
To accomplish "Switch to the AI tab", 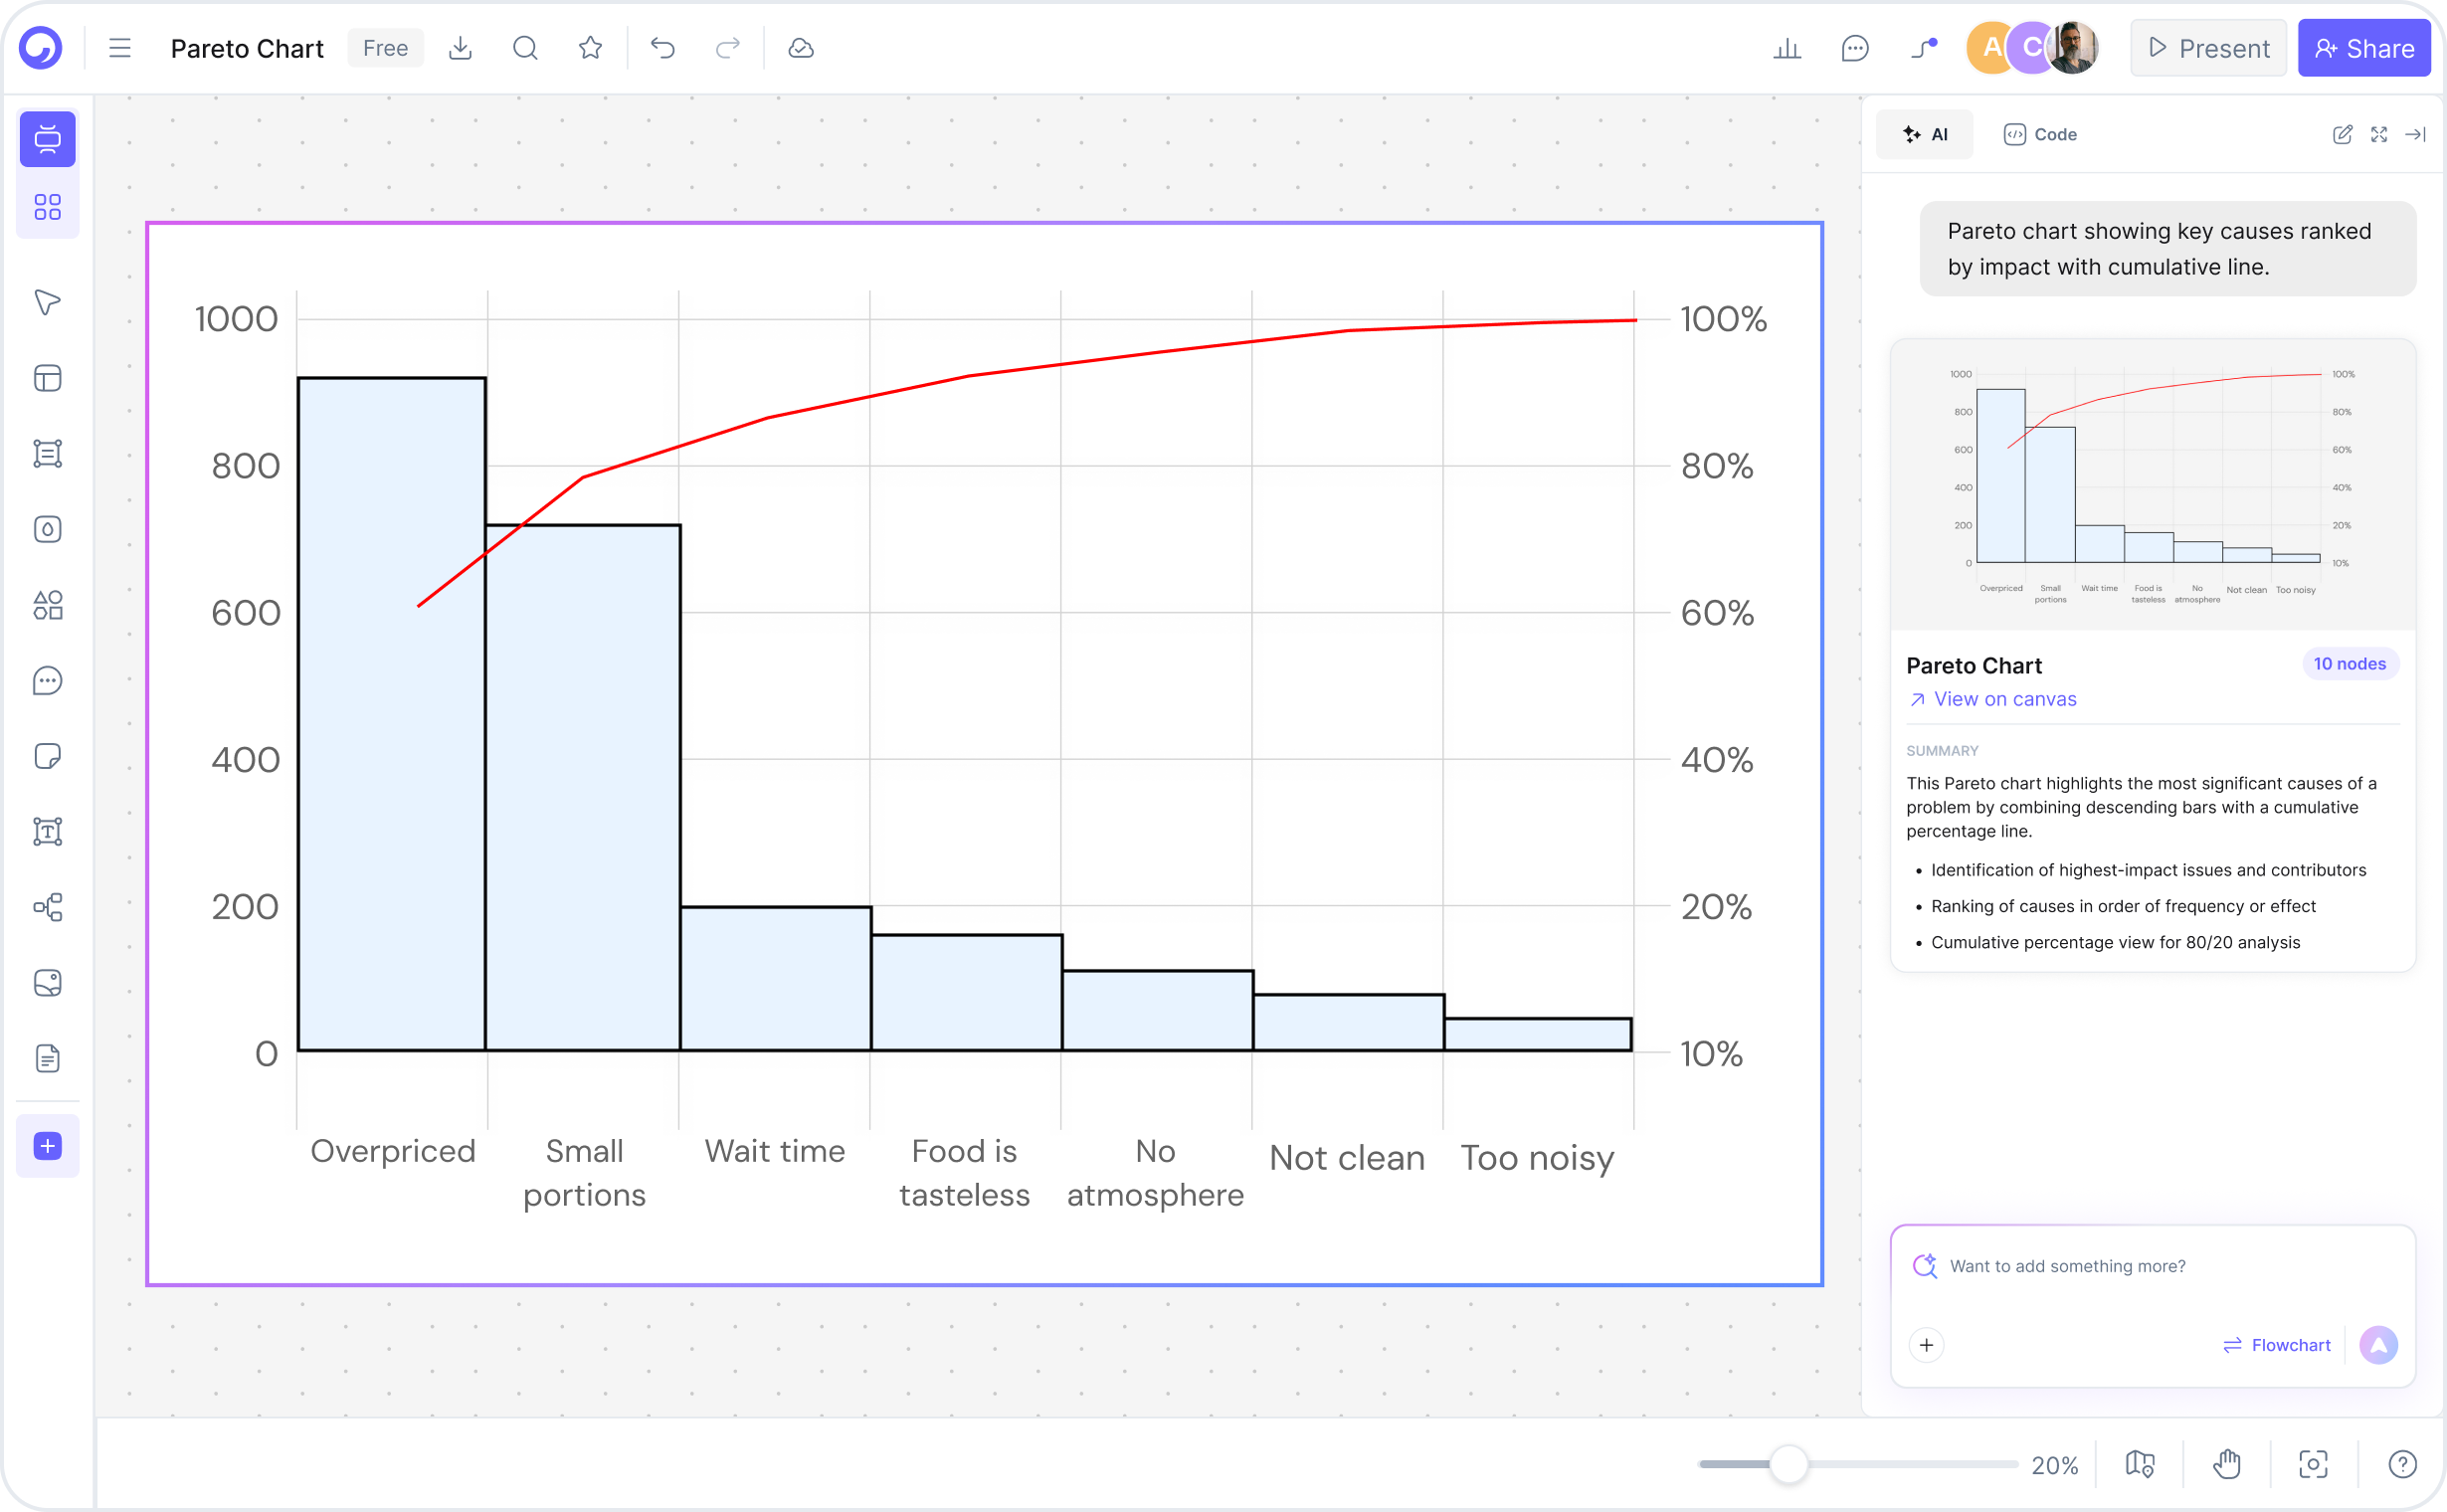I will 1925,134.
